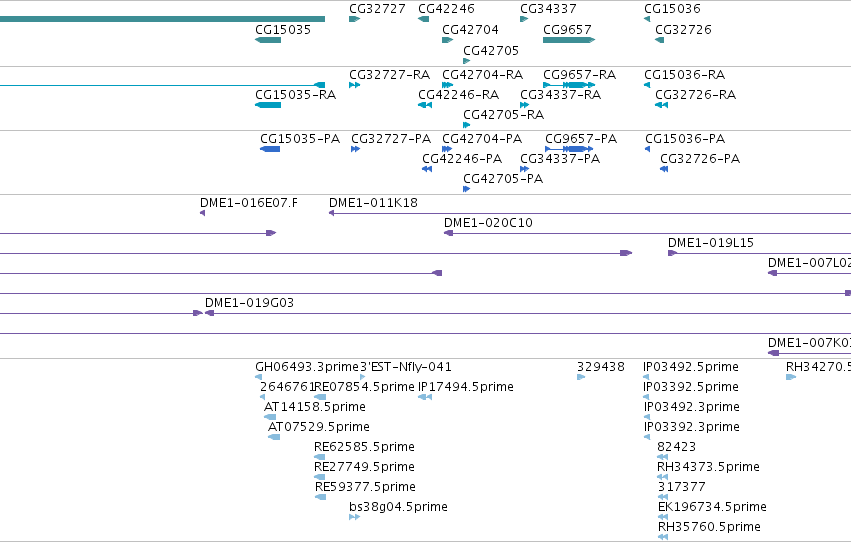851x542 pixels.
Task: Click the AT14158.5prime EST label
Action: (314, 407)
